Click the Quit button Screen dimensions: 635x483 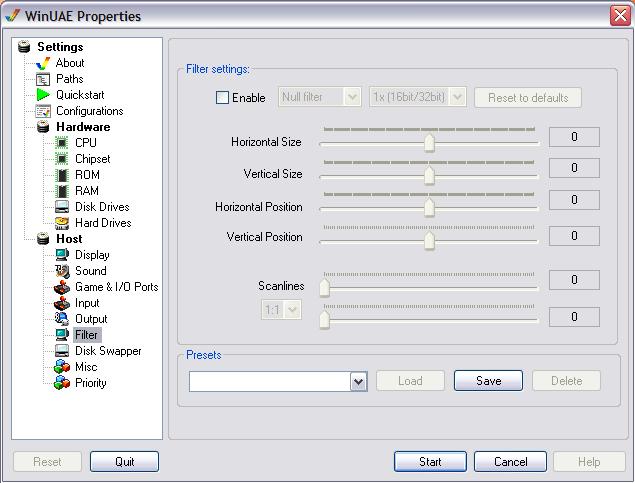(x=124, y=462)
